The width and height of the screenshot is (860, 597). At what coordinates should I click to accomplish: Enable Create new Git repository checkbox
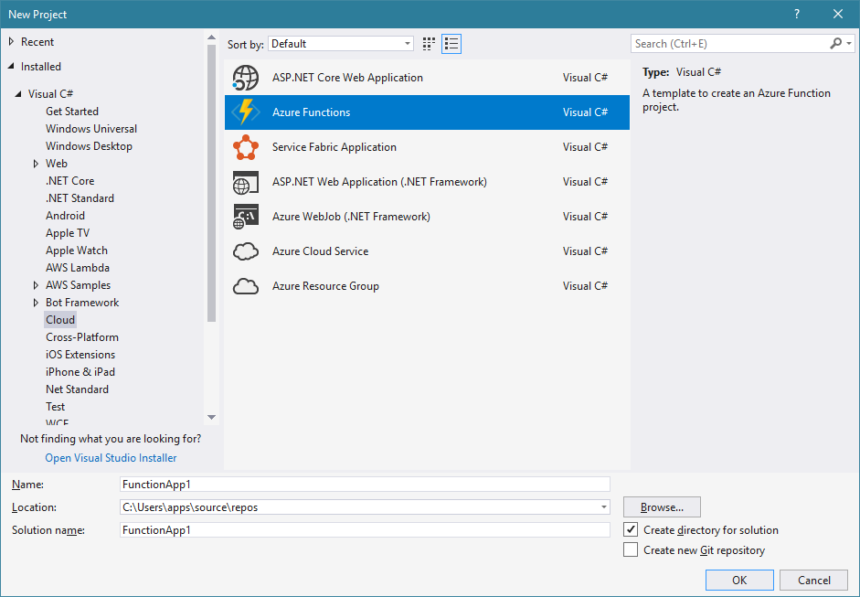[x=631, y=550]
